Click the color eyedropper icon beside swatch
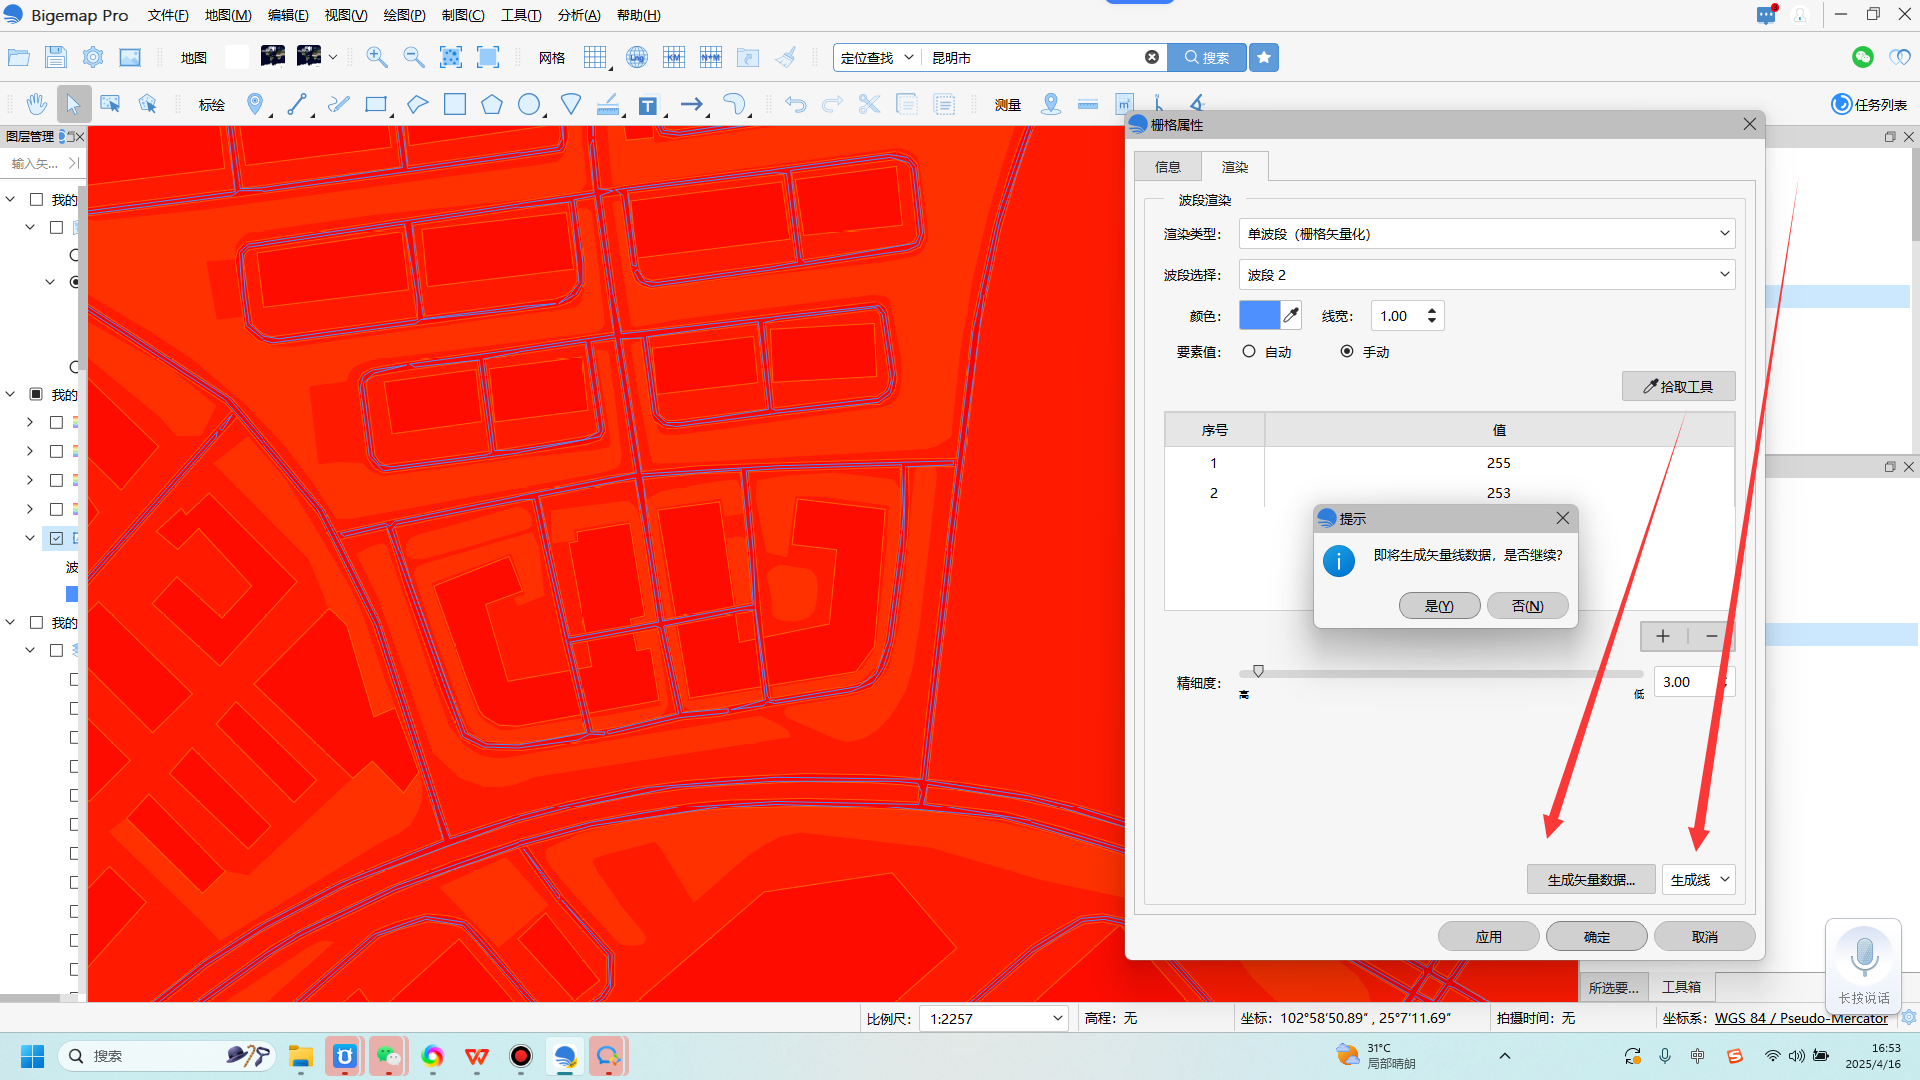Viewport: 1920px width, 1080px height. click(1291, 316)
